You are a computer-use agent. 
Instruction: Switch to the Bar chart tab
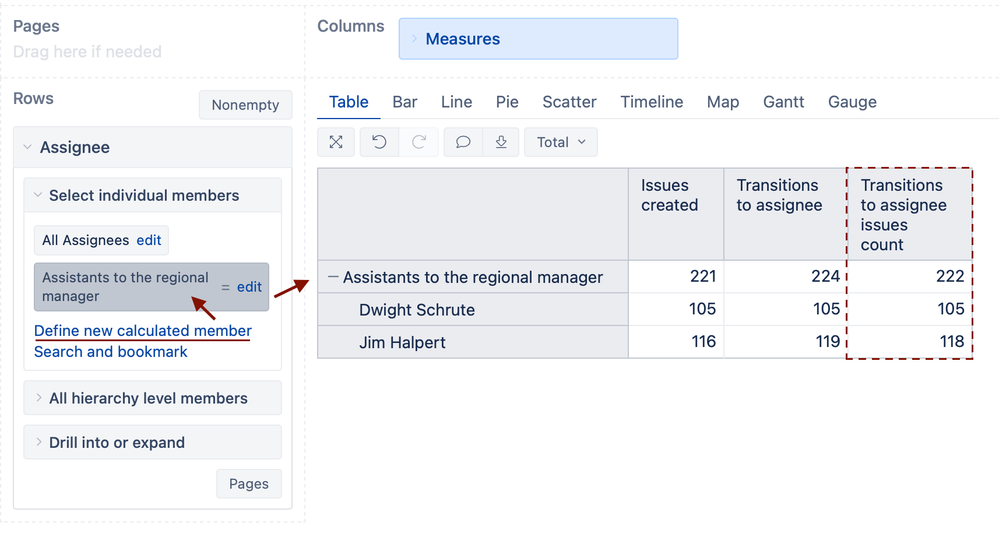[405, 102]
